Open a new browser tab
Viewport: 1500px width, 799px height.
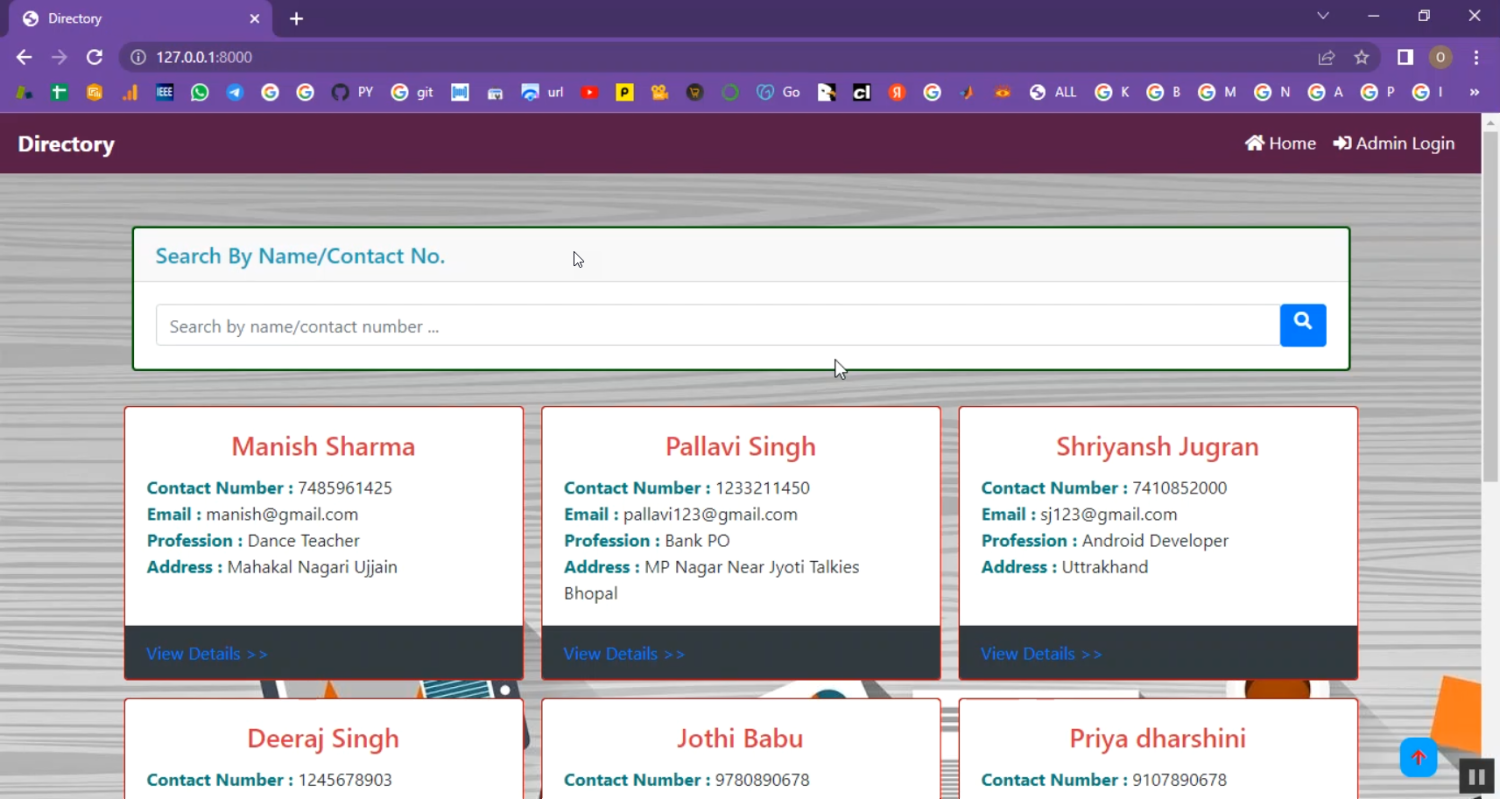tap(296, 19)
